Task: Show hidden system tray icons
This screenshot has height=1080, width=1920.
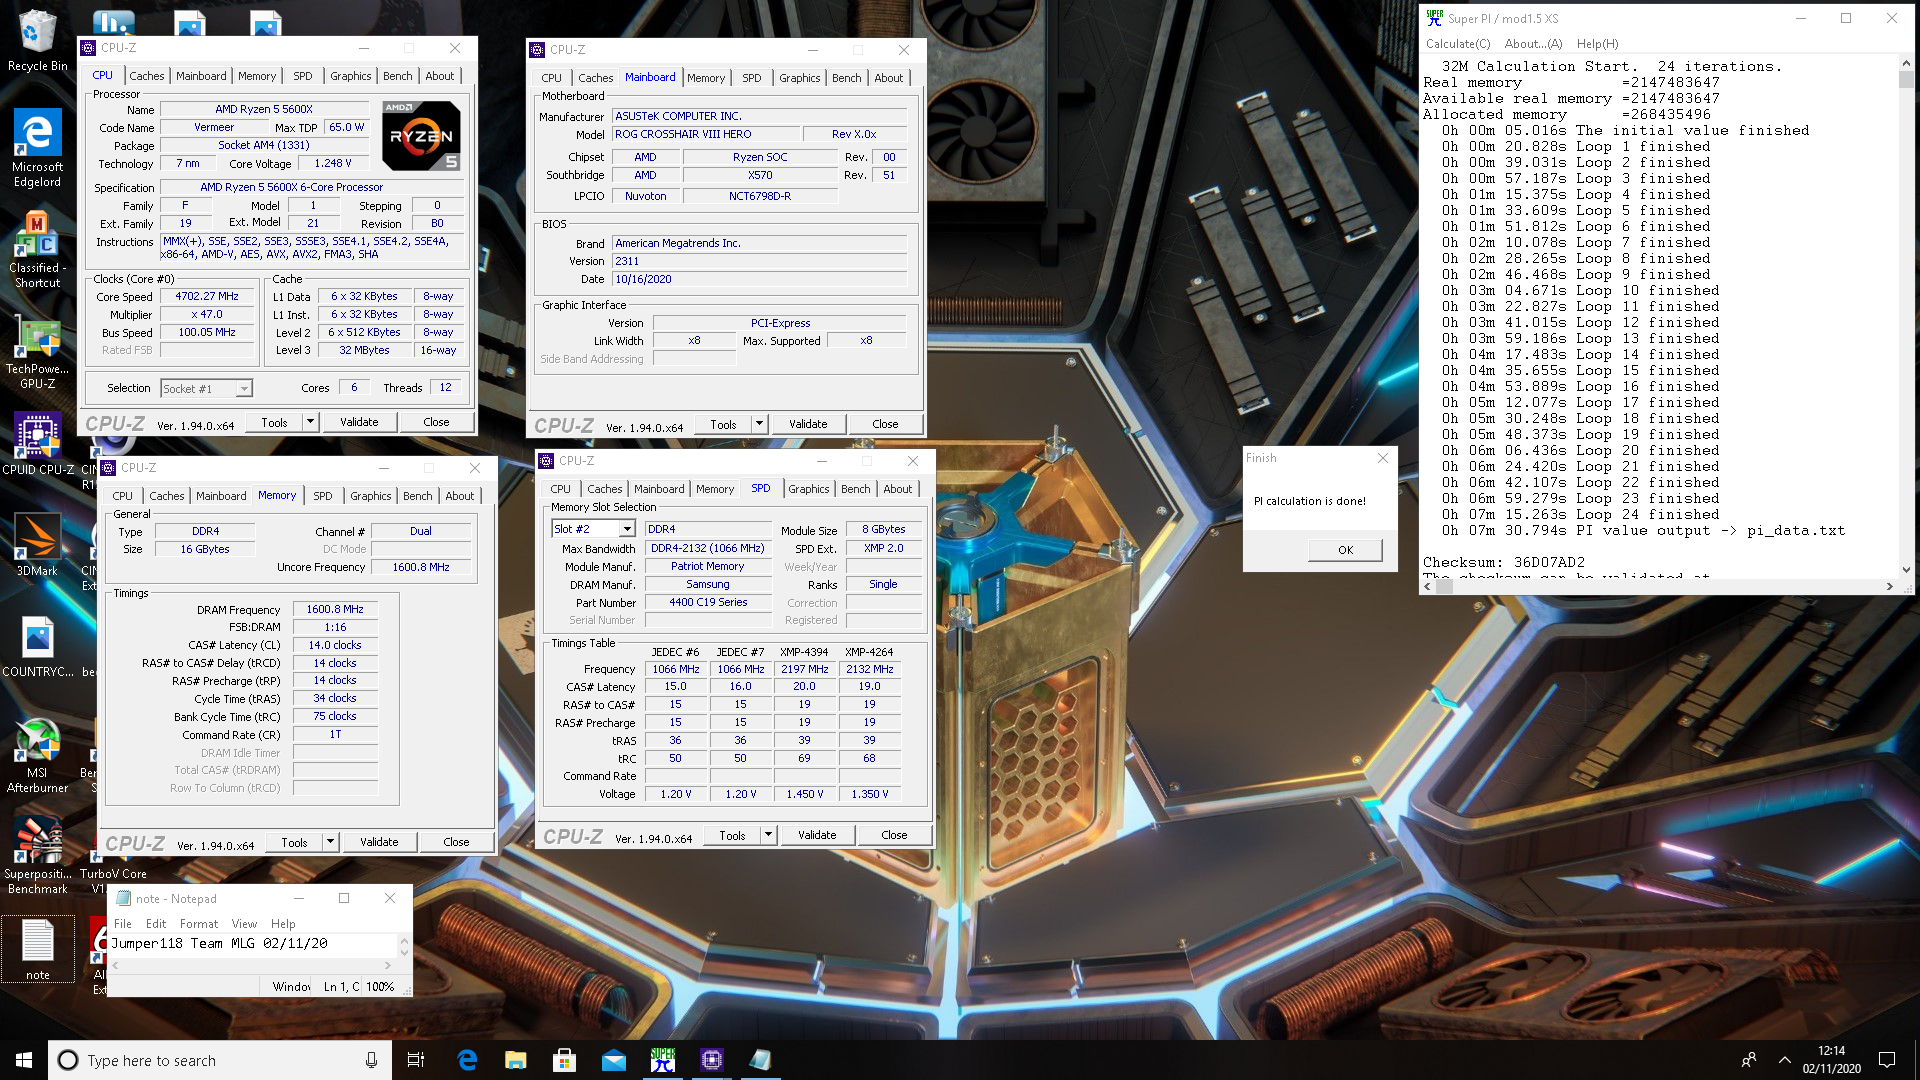Action: (1785, 1060)
